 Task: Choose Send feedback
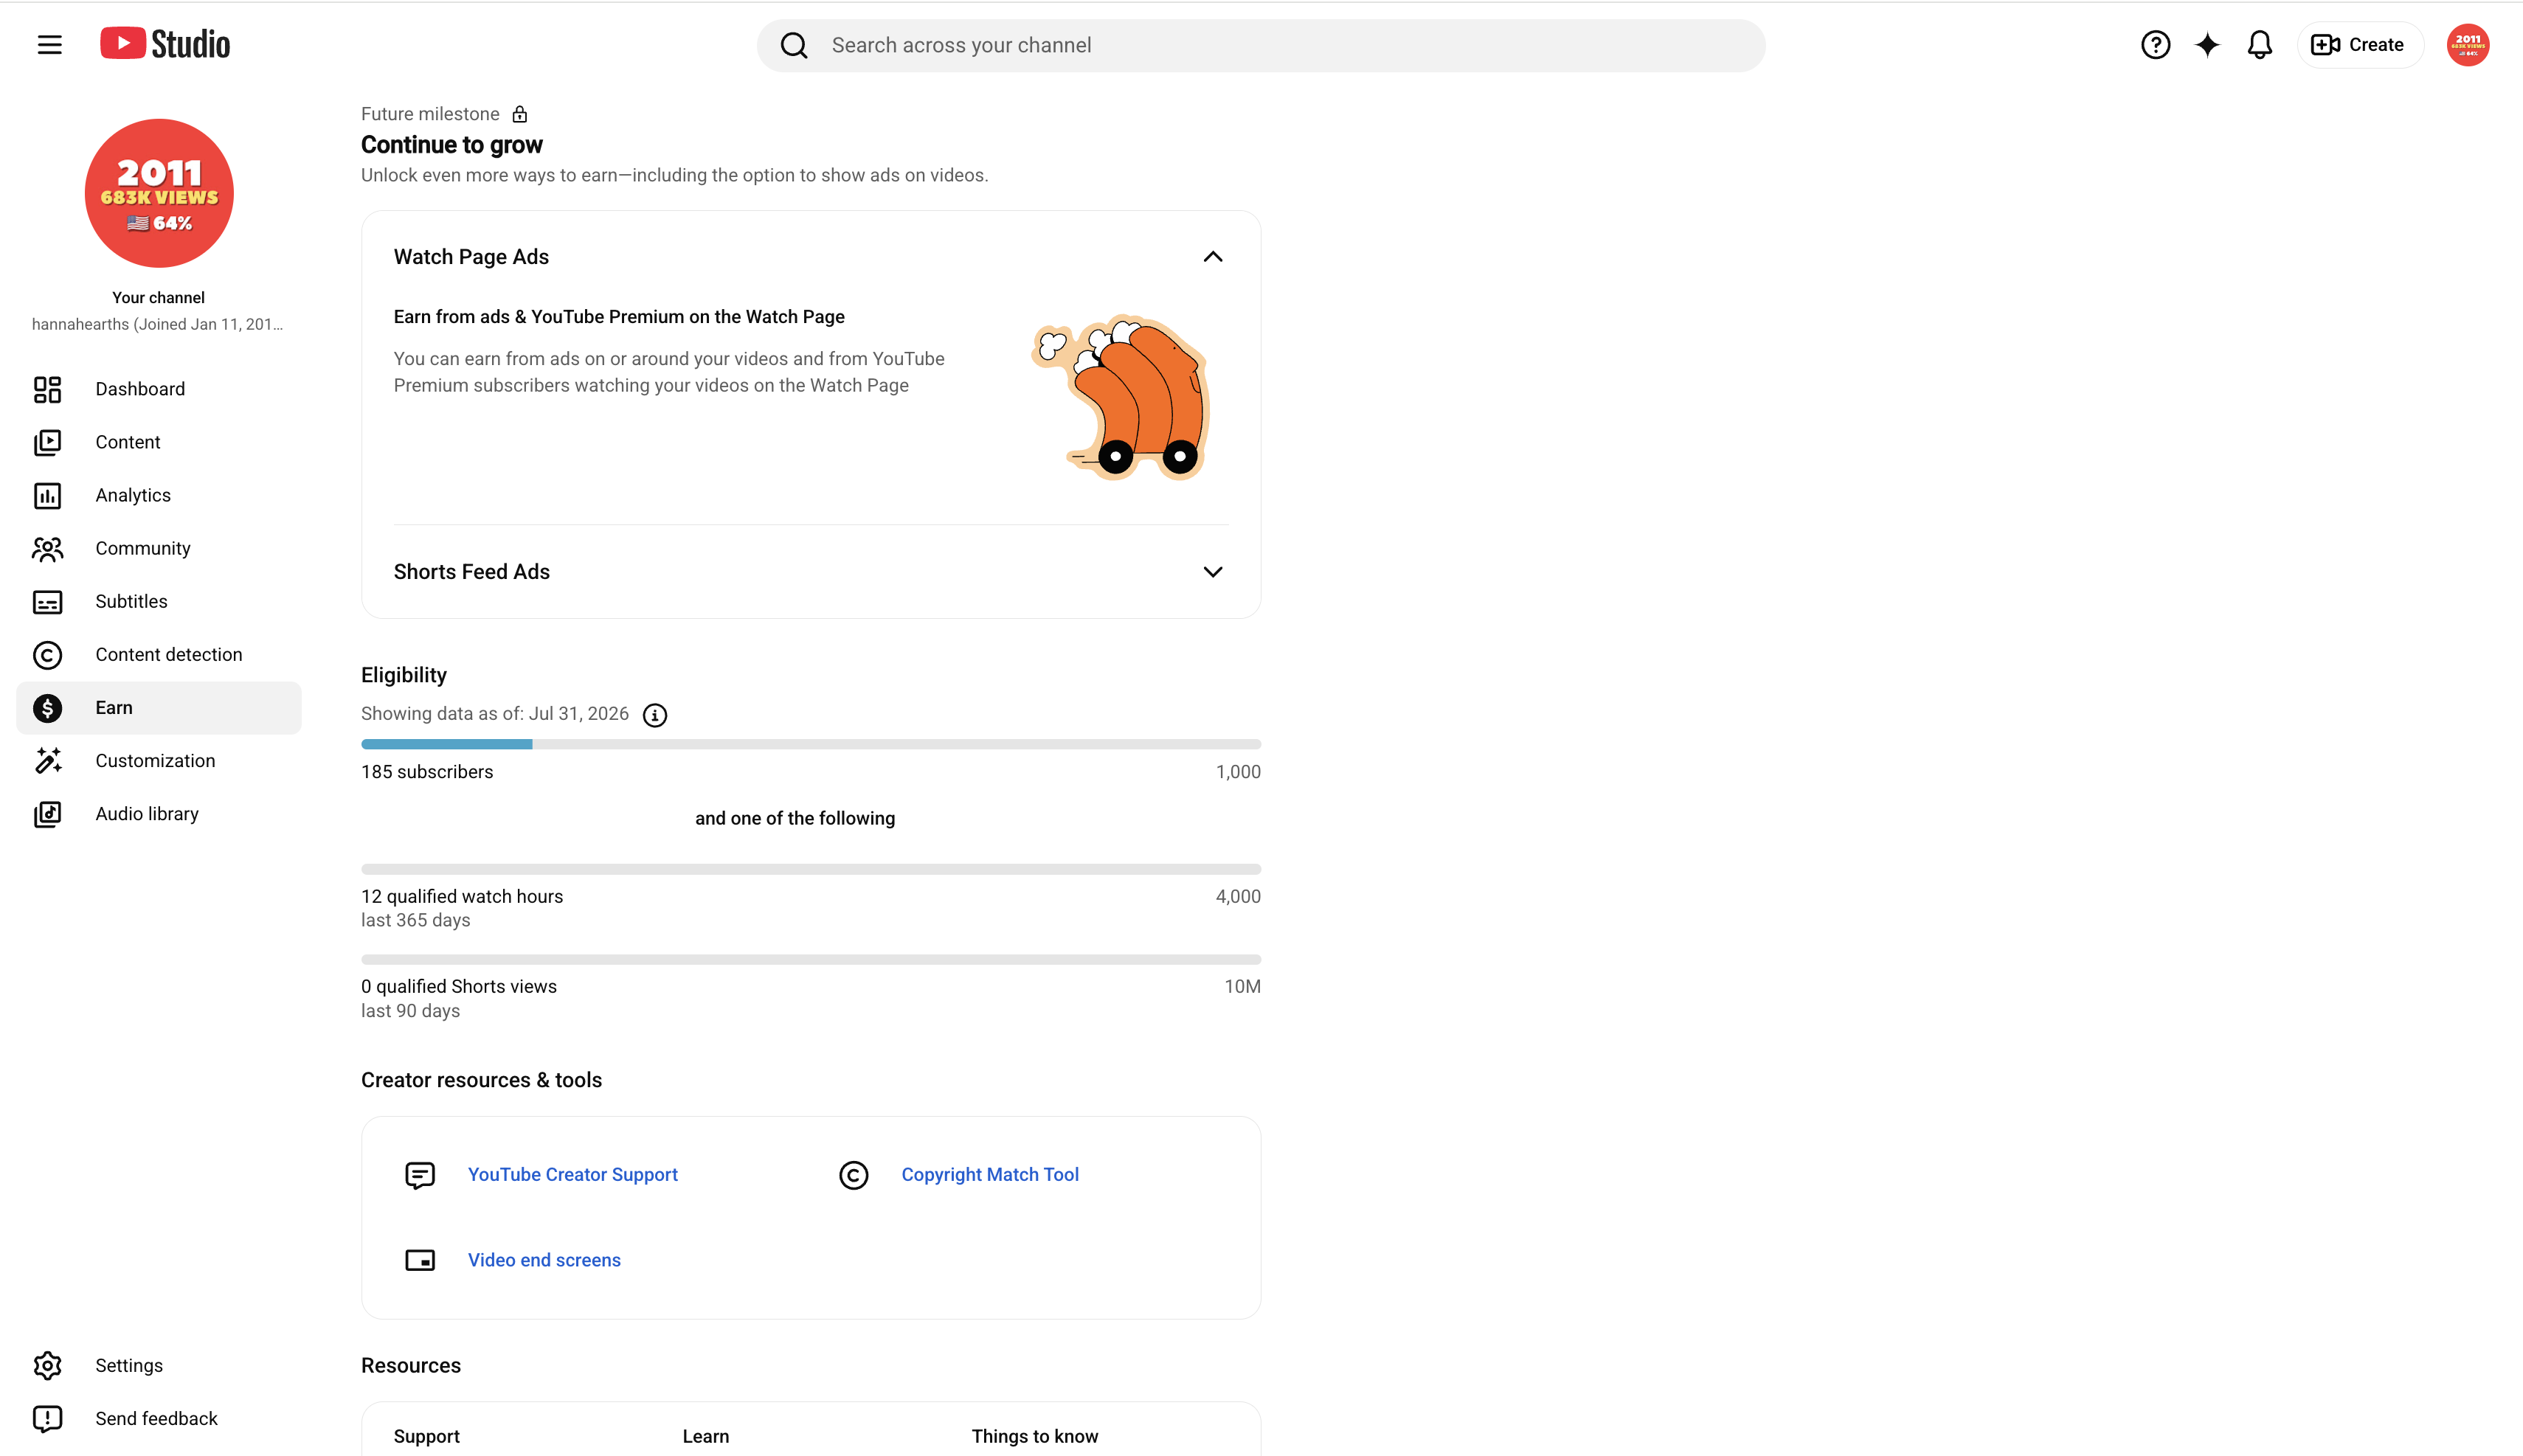159,1419
